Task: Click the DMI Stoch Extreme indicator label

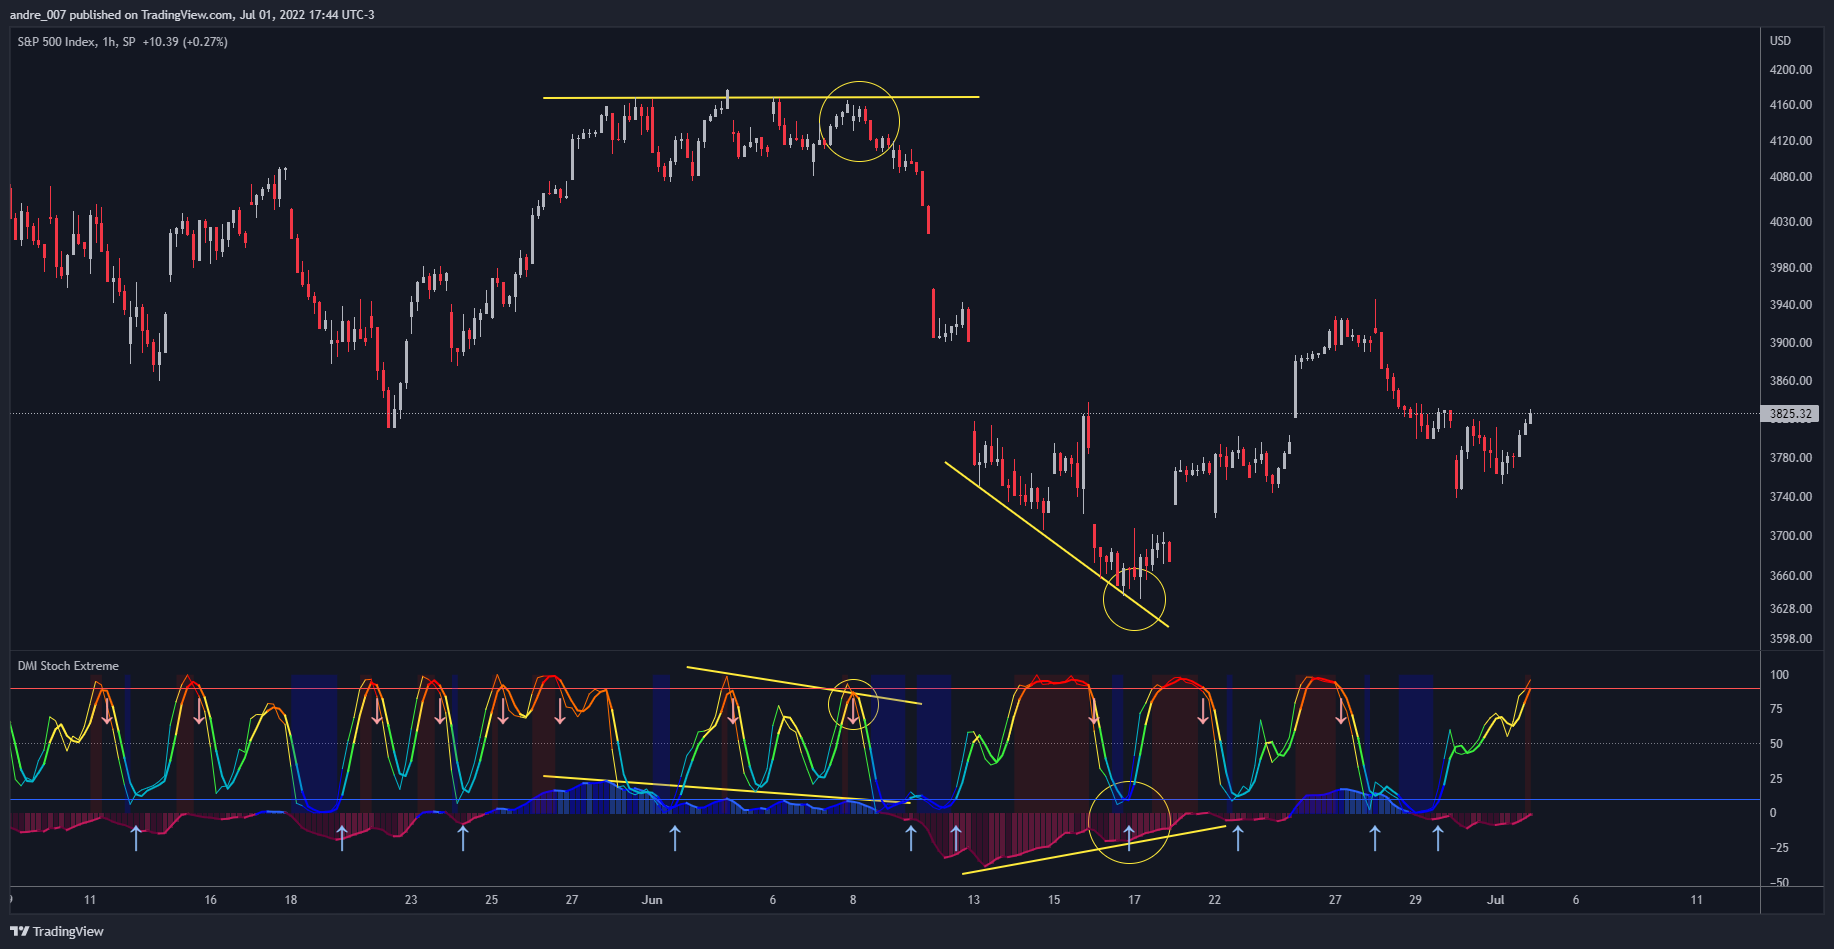Action: click(x=68, y=666)
